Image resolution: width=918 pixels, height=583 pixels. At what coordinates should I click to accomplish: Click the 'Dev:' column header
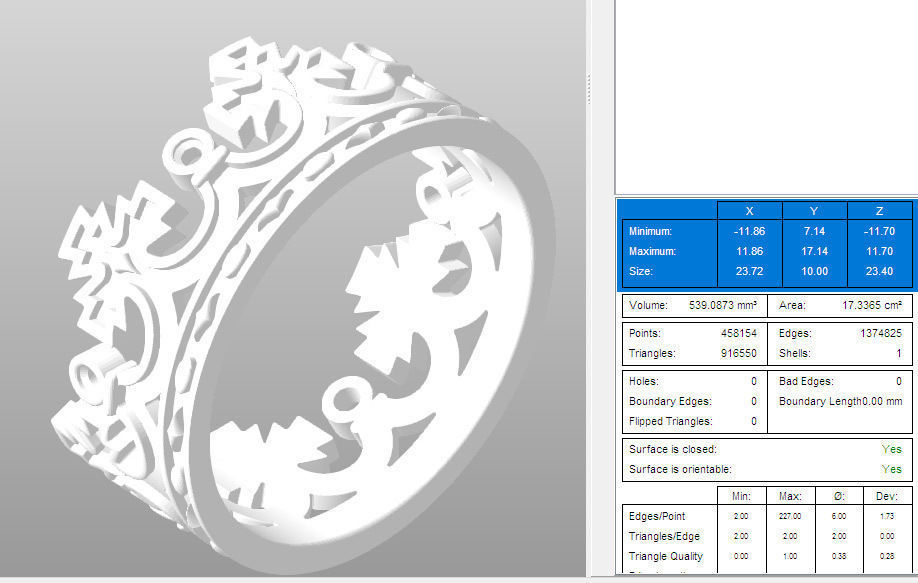[887, 496]
